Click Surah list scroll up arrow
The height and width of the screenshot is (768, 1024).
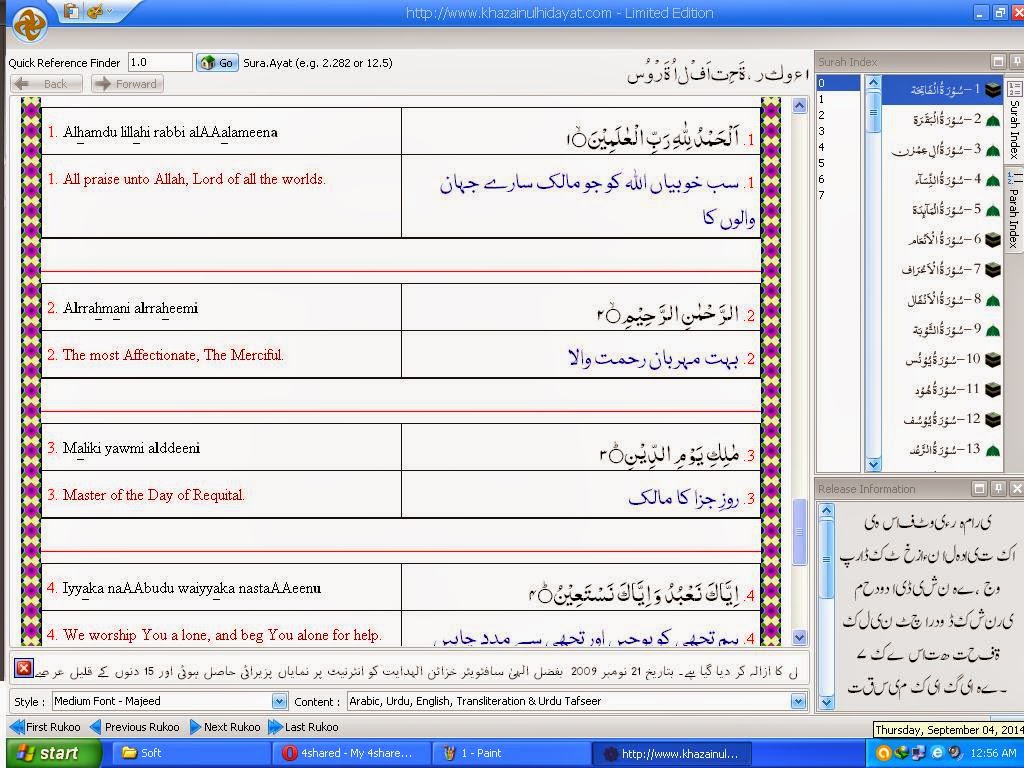point(873,83)
